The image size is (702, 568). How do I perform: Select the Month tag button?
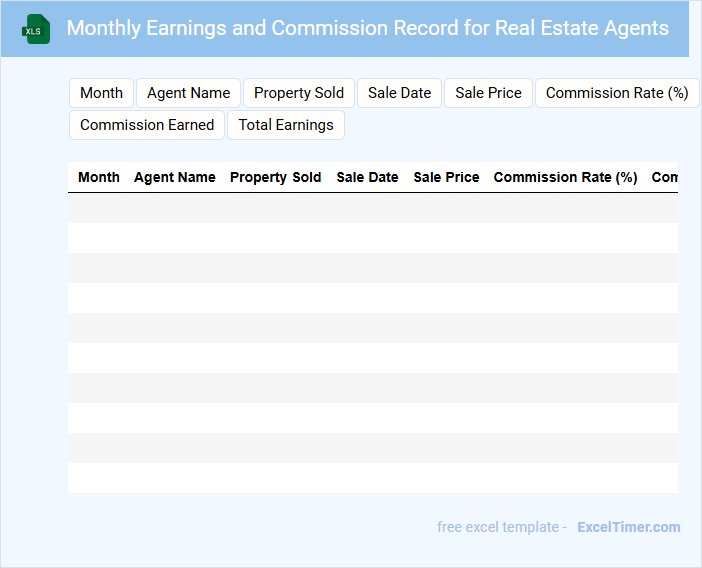click(102, 93)
